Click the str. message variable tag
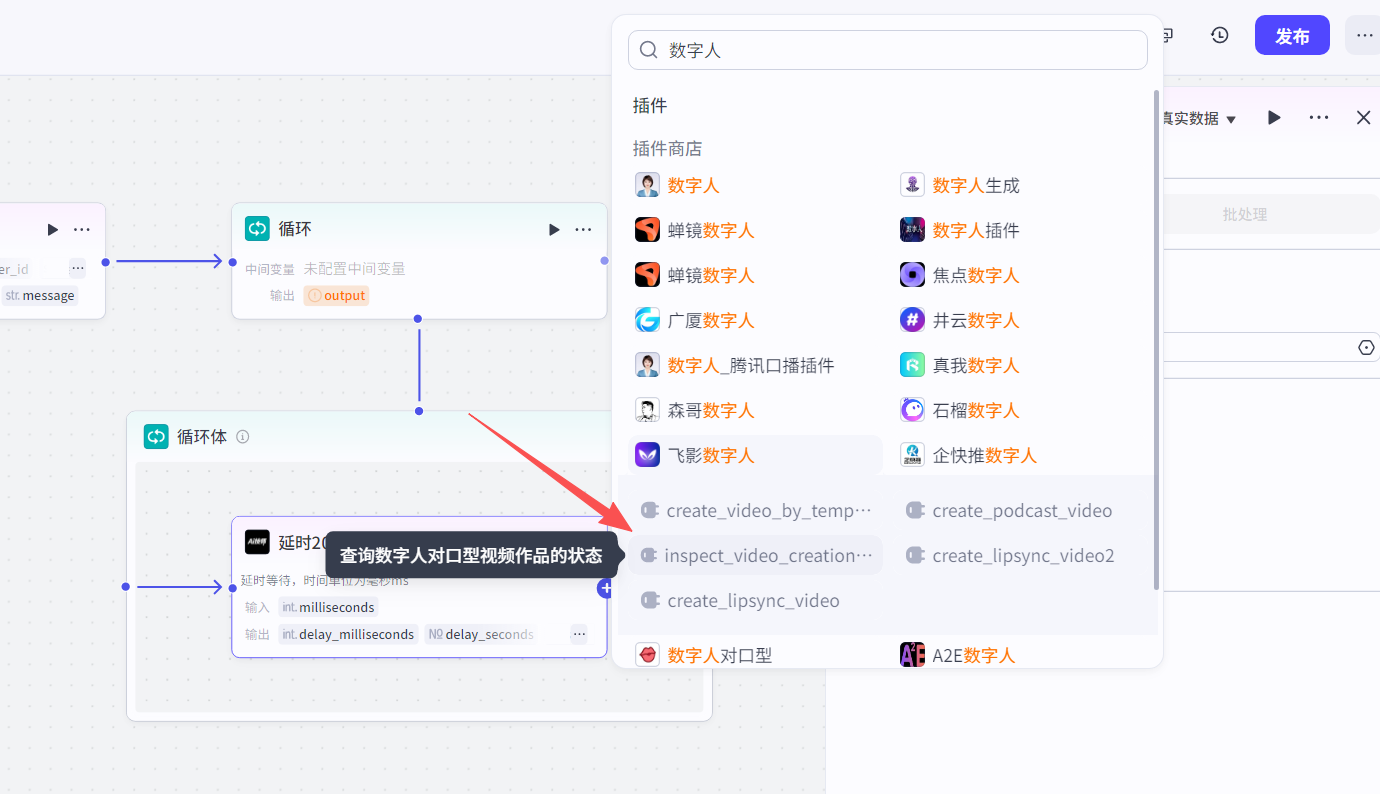 (40, 295)
